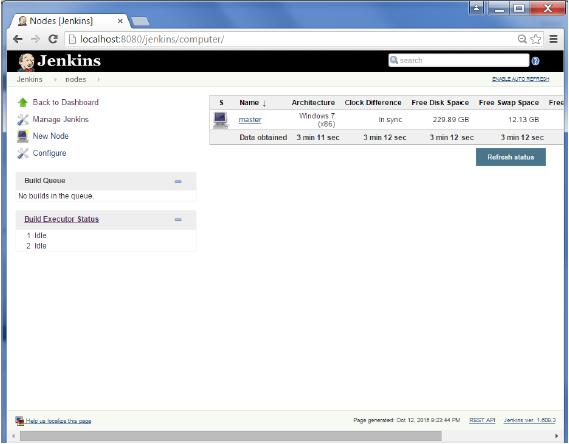Reload the page with the browser refresh icon
569x444 pixels.
click(x=53, y=39)
